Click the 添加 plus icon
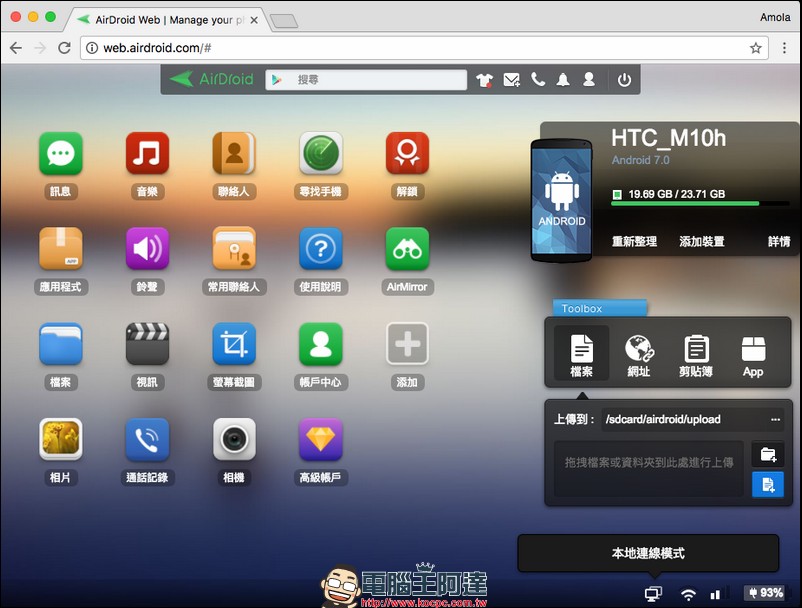This screenshot has width=802, height=608. coord(407,344)
